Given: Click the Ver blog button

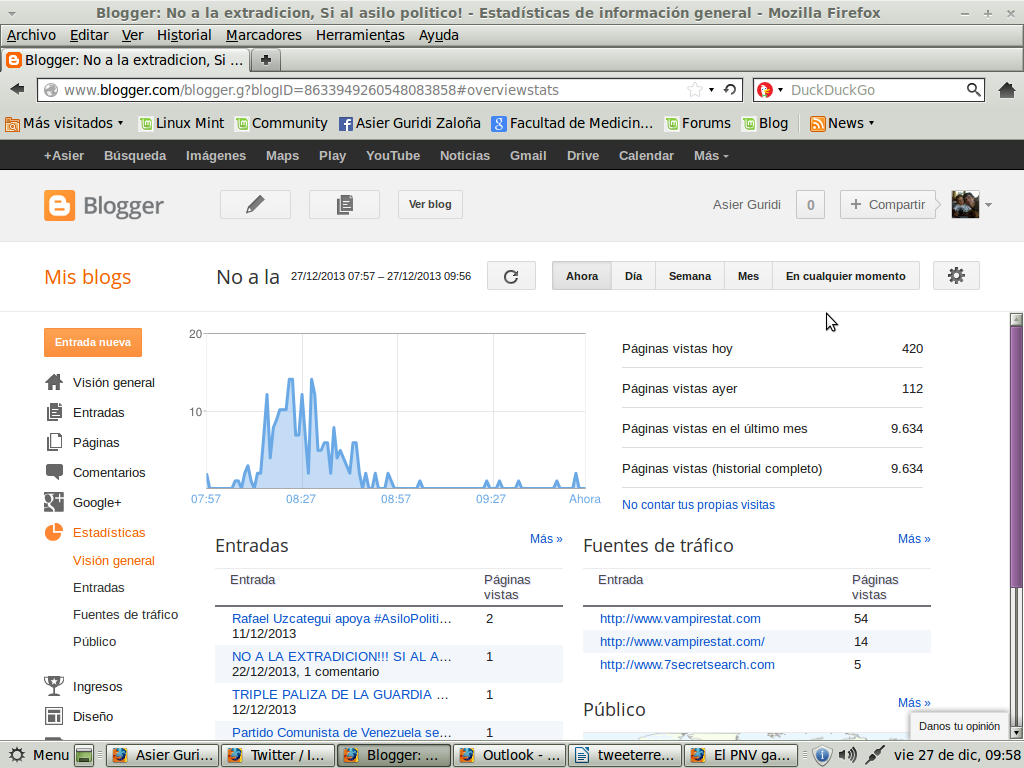Looking at the screenshot, I should click(430, 204).
